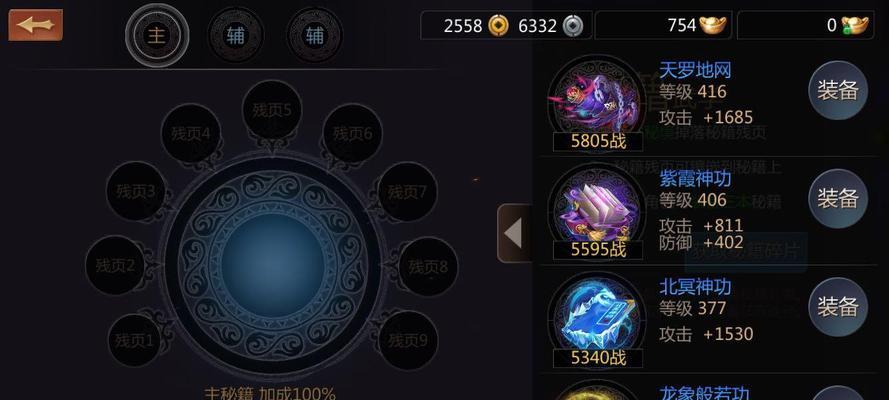The height and width of the screenshot is (400, 889).
Task: Open the first 辅 auxiliary tab
Action: click(236, 36)
